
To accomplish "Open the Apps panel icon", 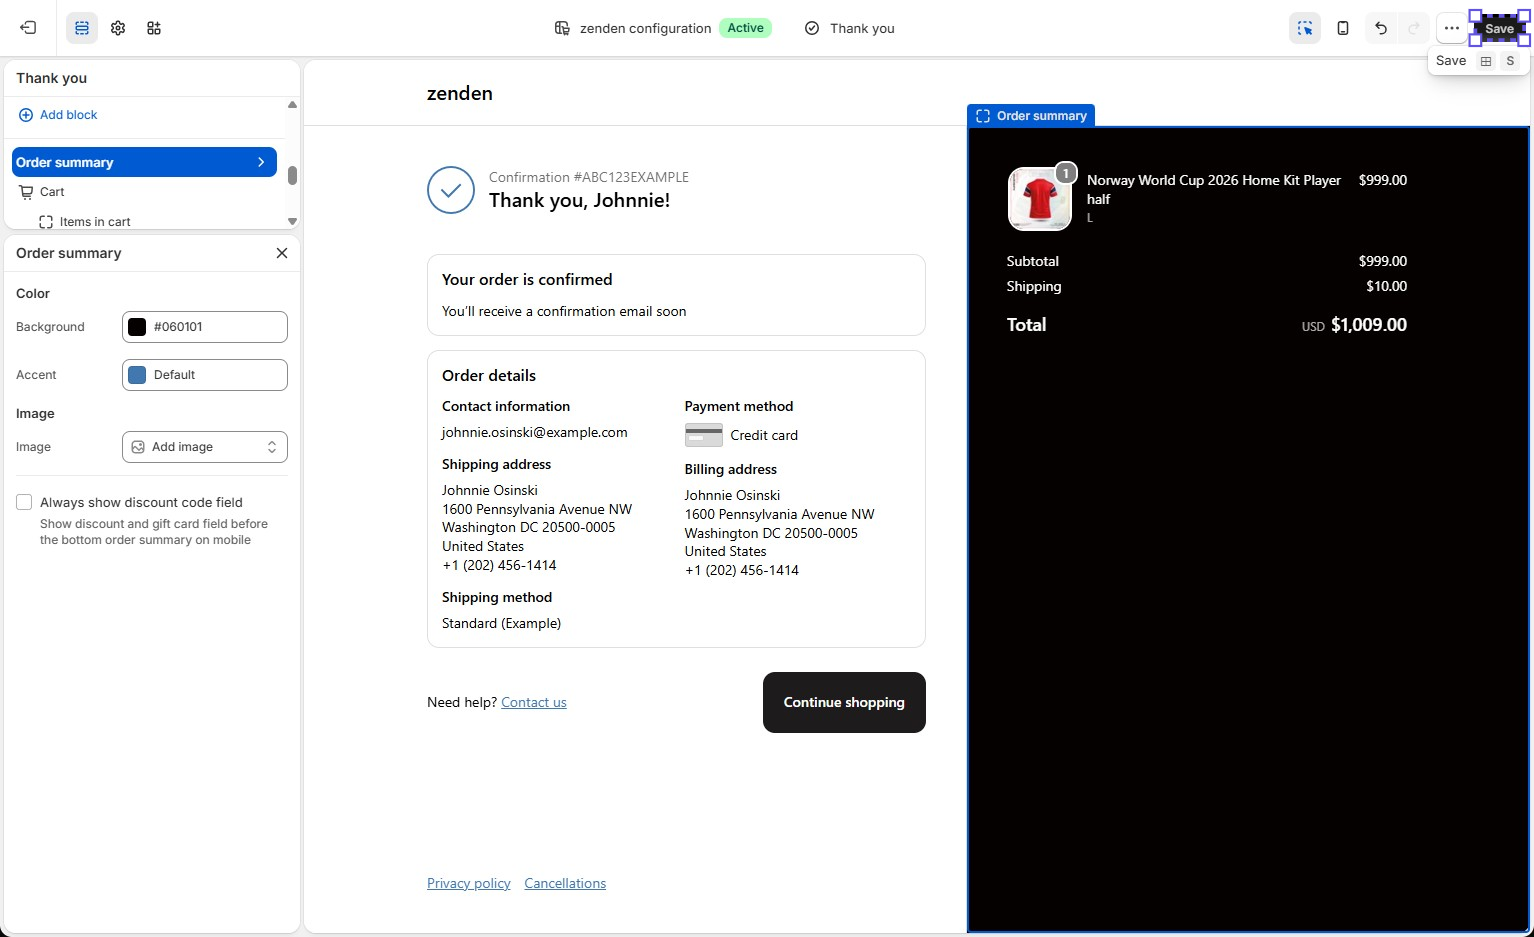I will 154,28.
